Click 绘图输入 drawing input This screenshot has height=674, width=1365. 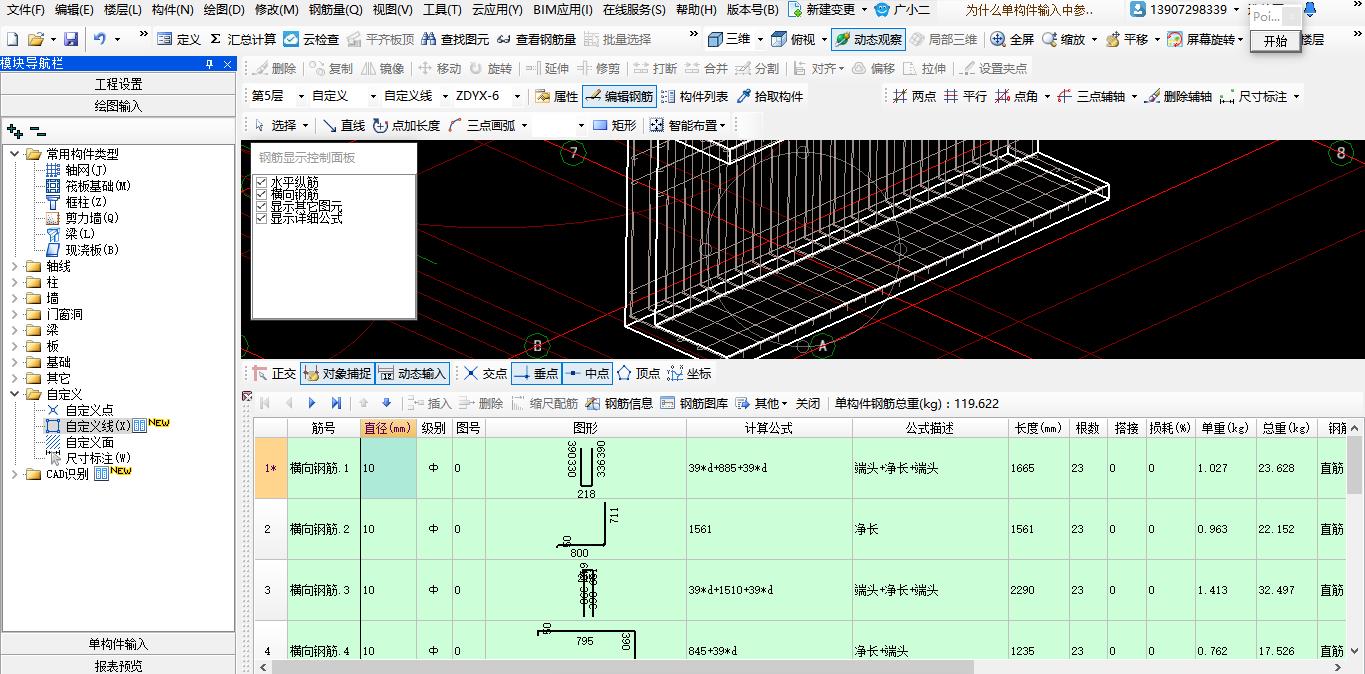tap(118, 106)
